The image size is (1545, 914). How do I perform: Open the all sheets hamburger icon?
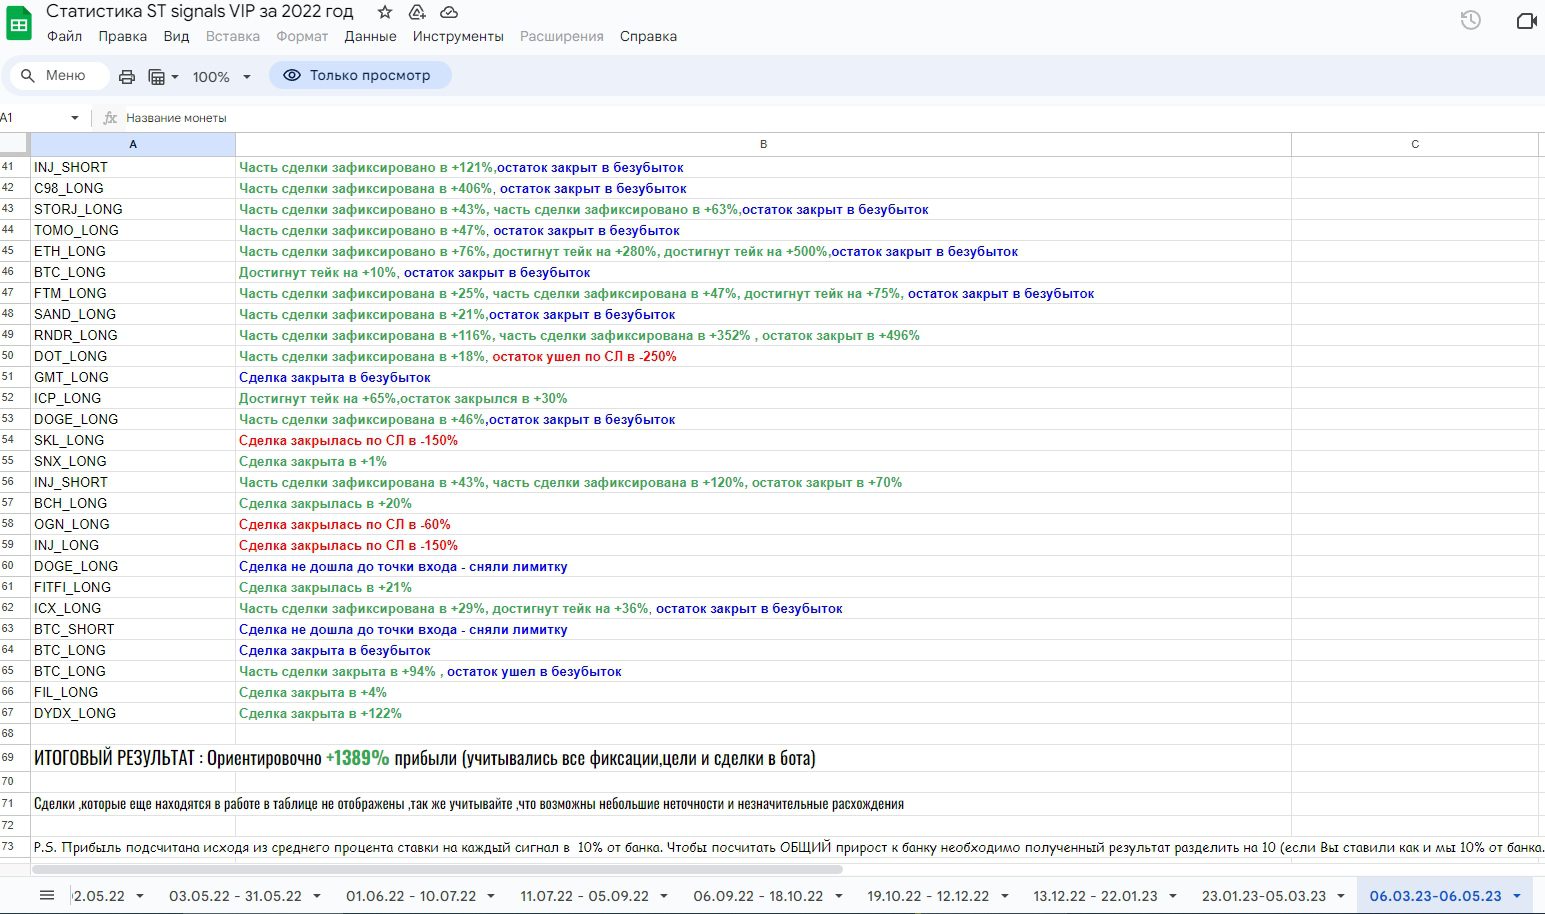[47, 895]
